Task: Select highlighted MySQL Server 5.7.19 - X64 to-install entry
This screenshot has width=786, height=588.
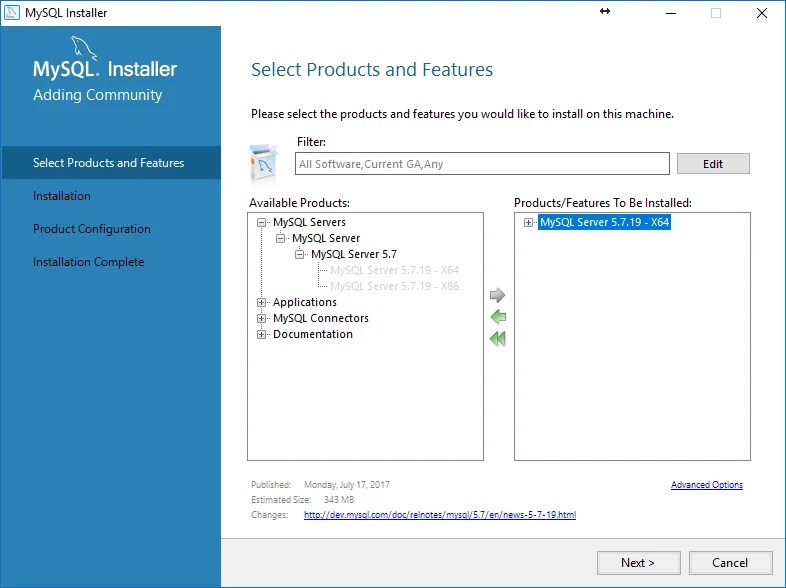Action: (x=605, y=222)
